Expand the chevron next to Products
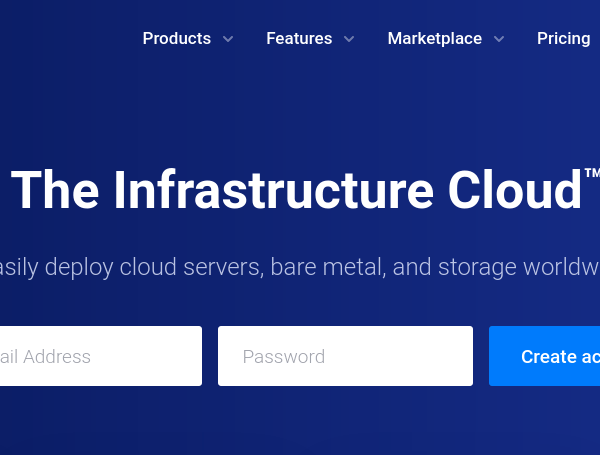This screenshot has height=455, width=600. (x=228, y=39)
